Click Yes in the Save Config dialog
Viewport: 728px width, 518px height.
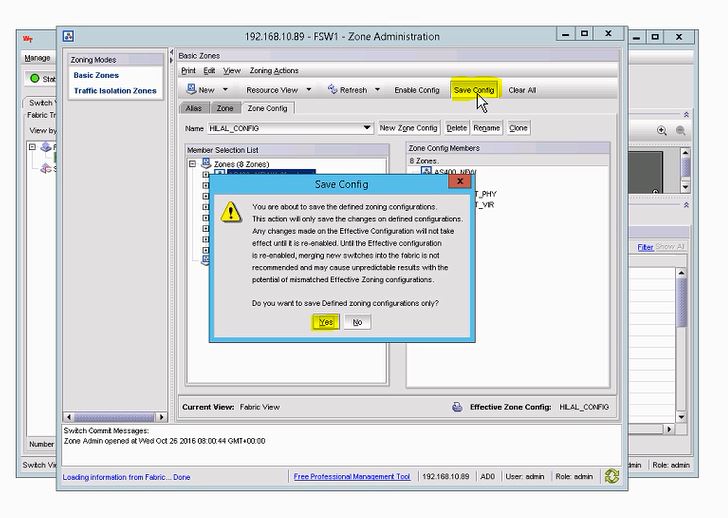point(325,322)
